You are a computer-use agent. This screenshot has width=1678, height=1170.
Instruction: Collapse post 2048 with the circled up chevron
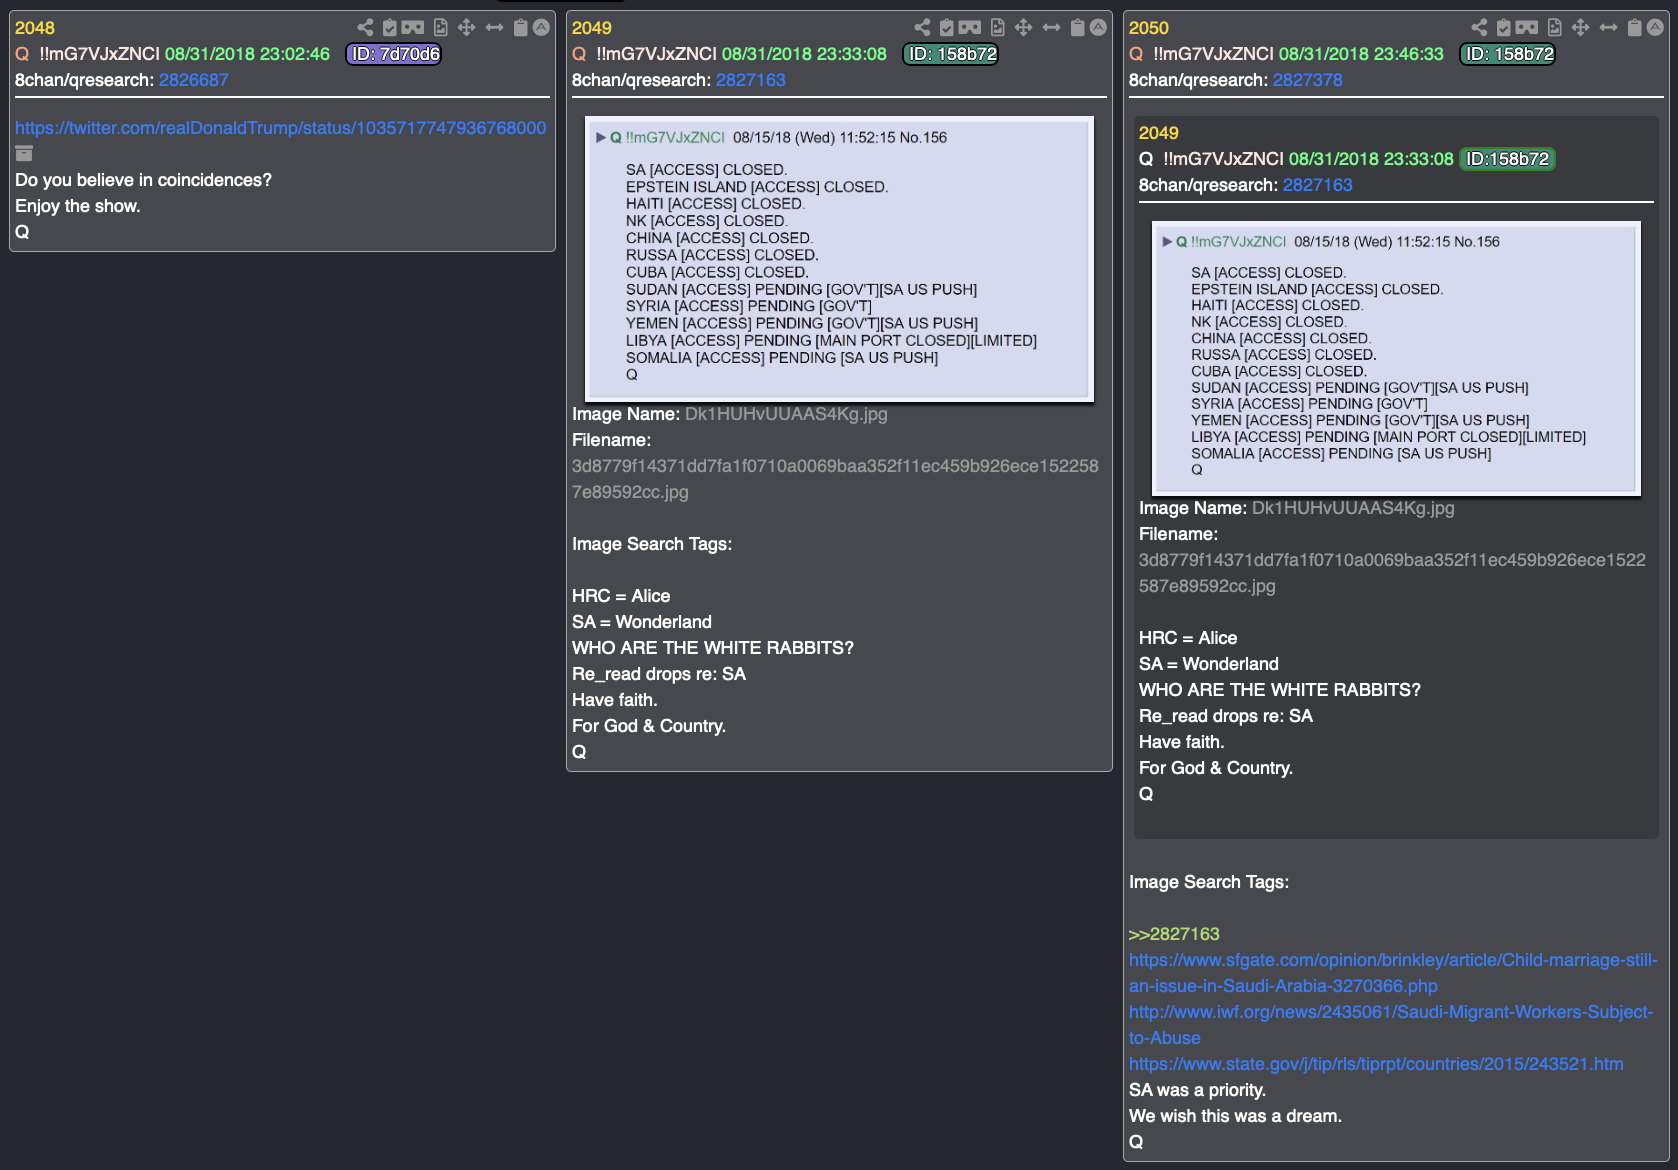[541, 28]
